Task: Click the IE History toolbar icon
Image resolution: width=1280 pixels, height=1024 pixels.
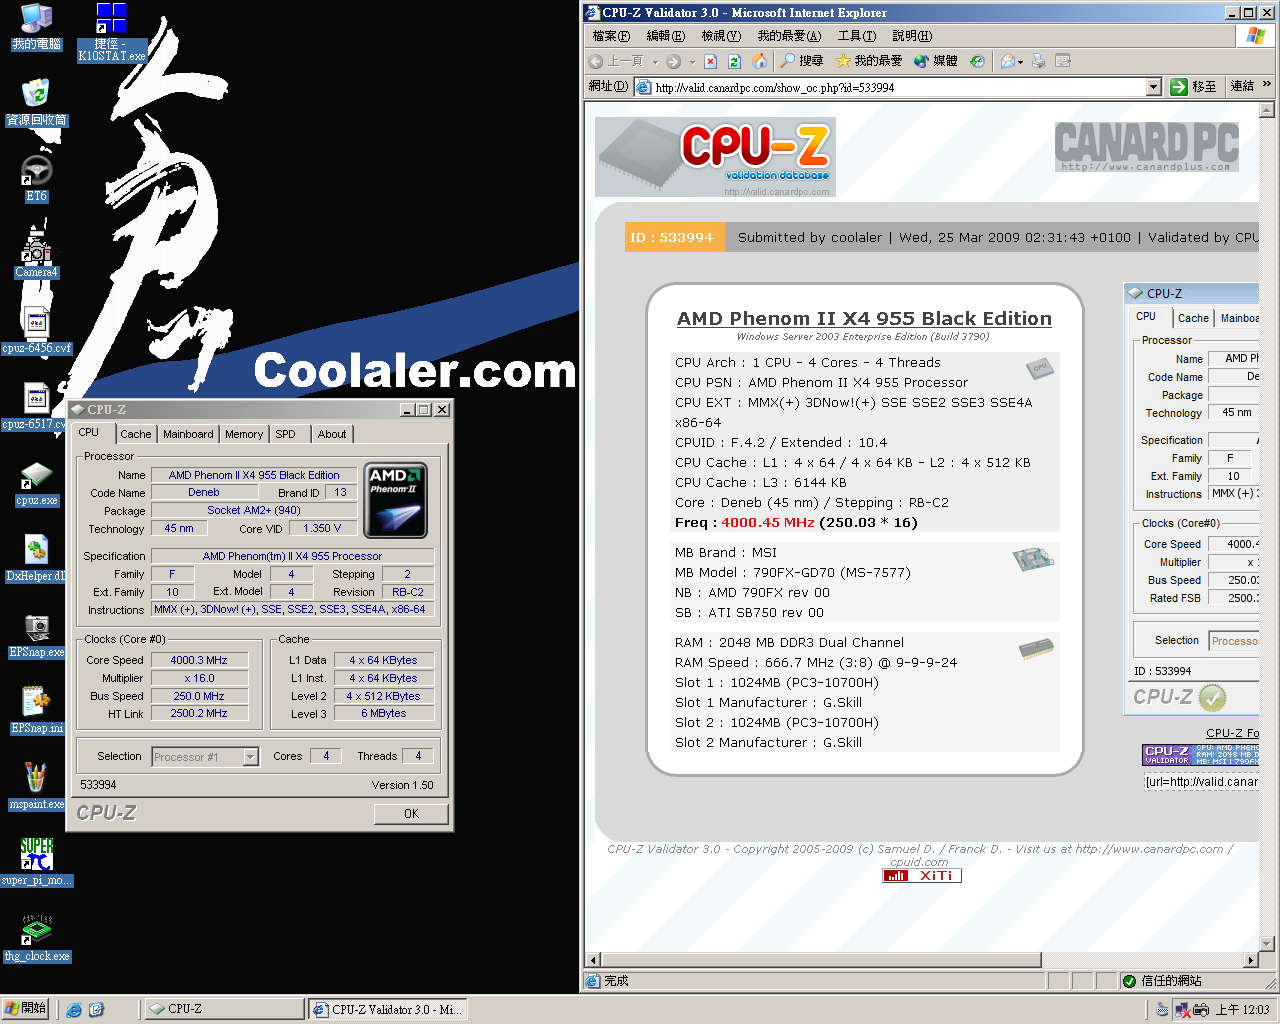Action: [977, 61]
